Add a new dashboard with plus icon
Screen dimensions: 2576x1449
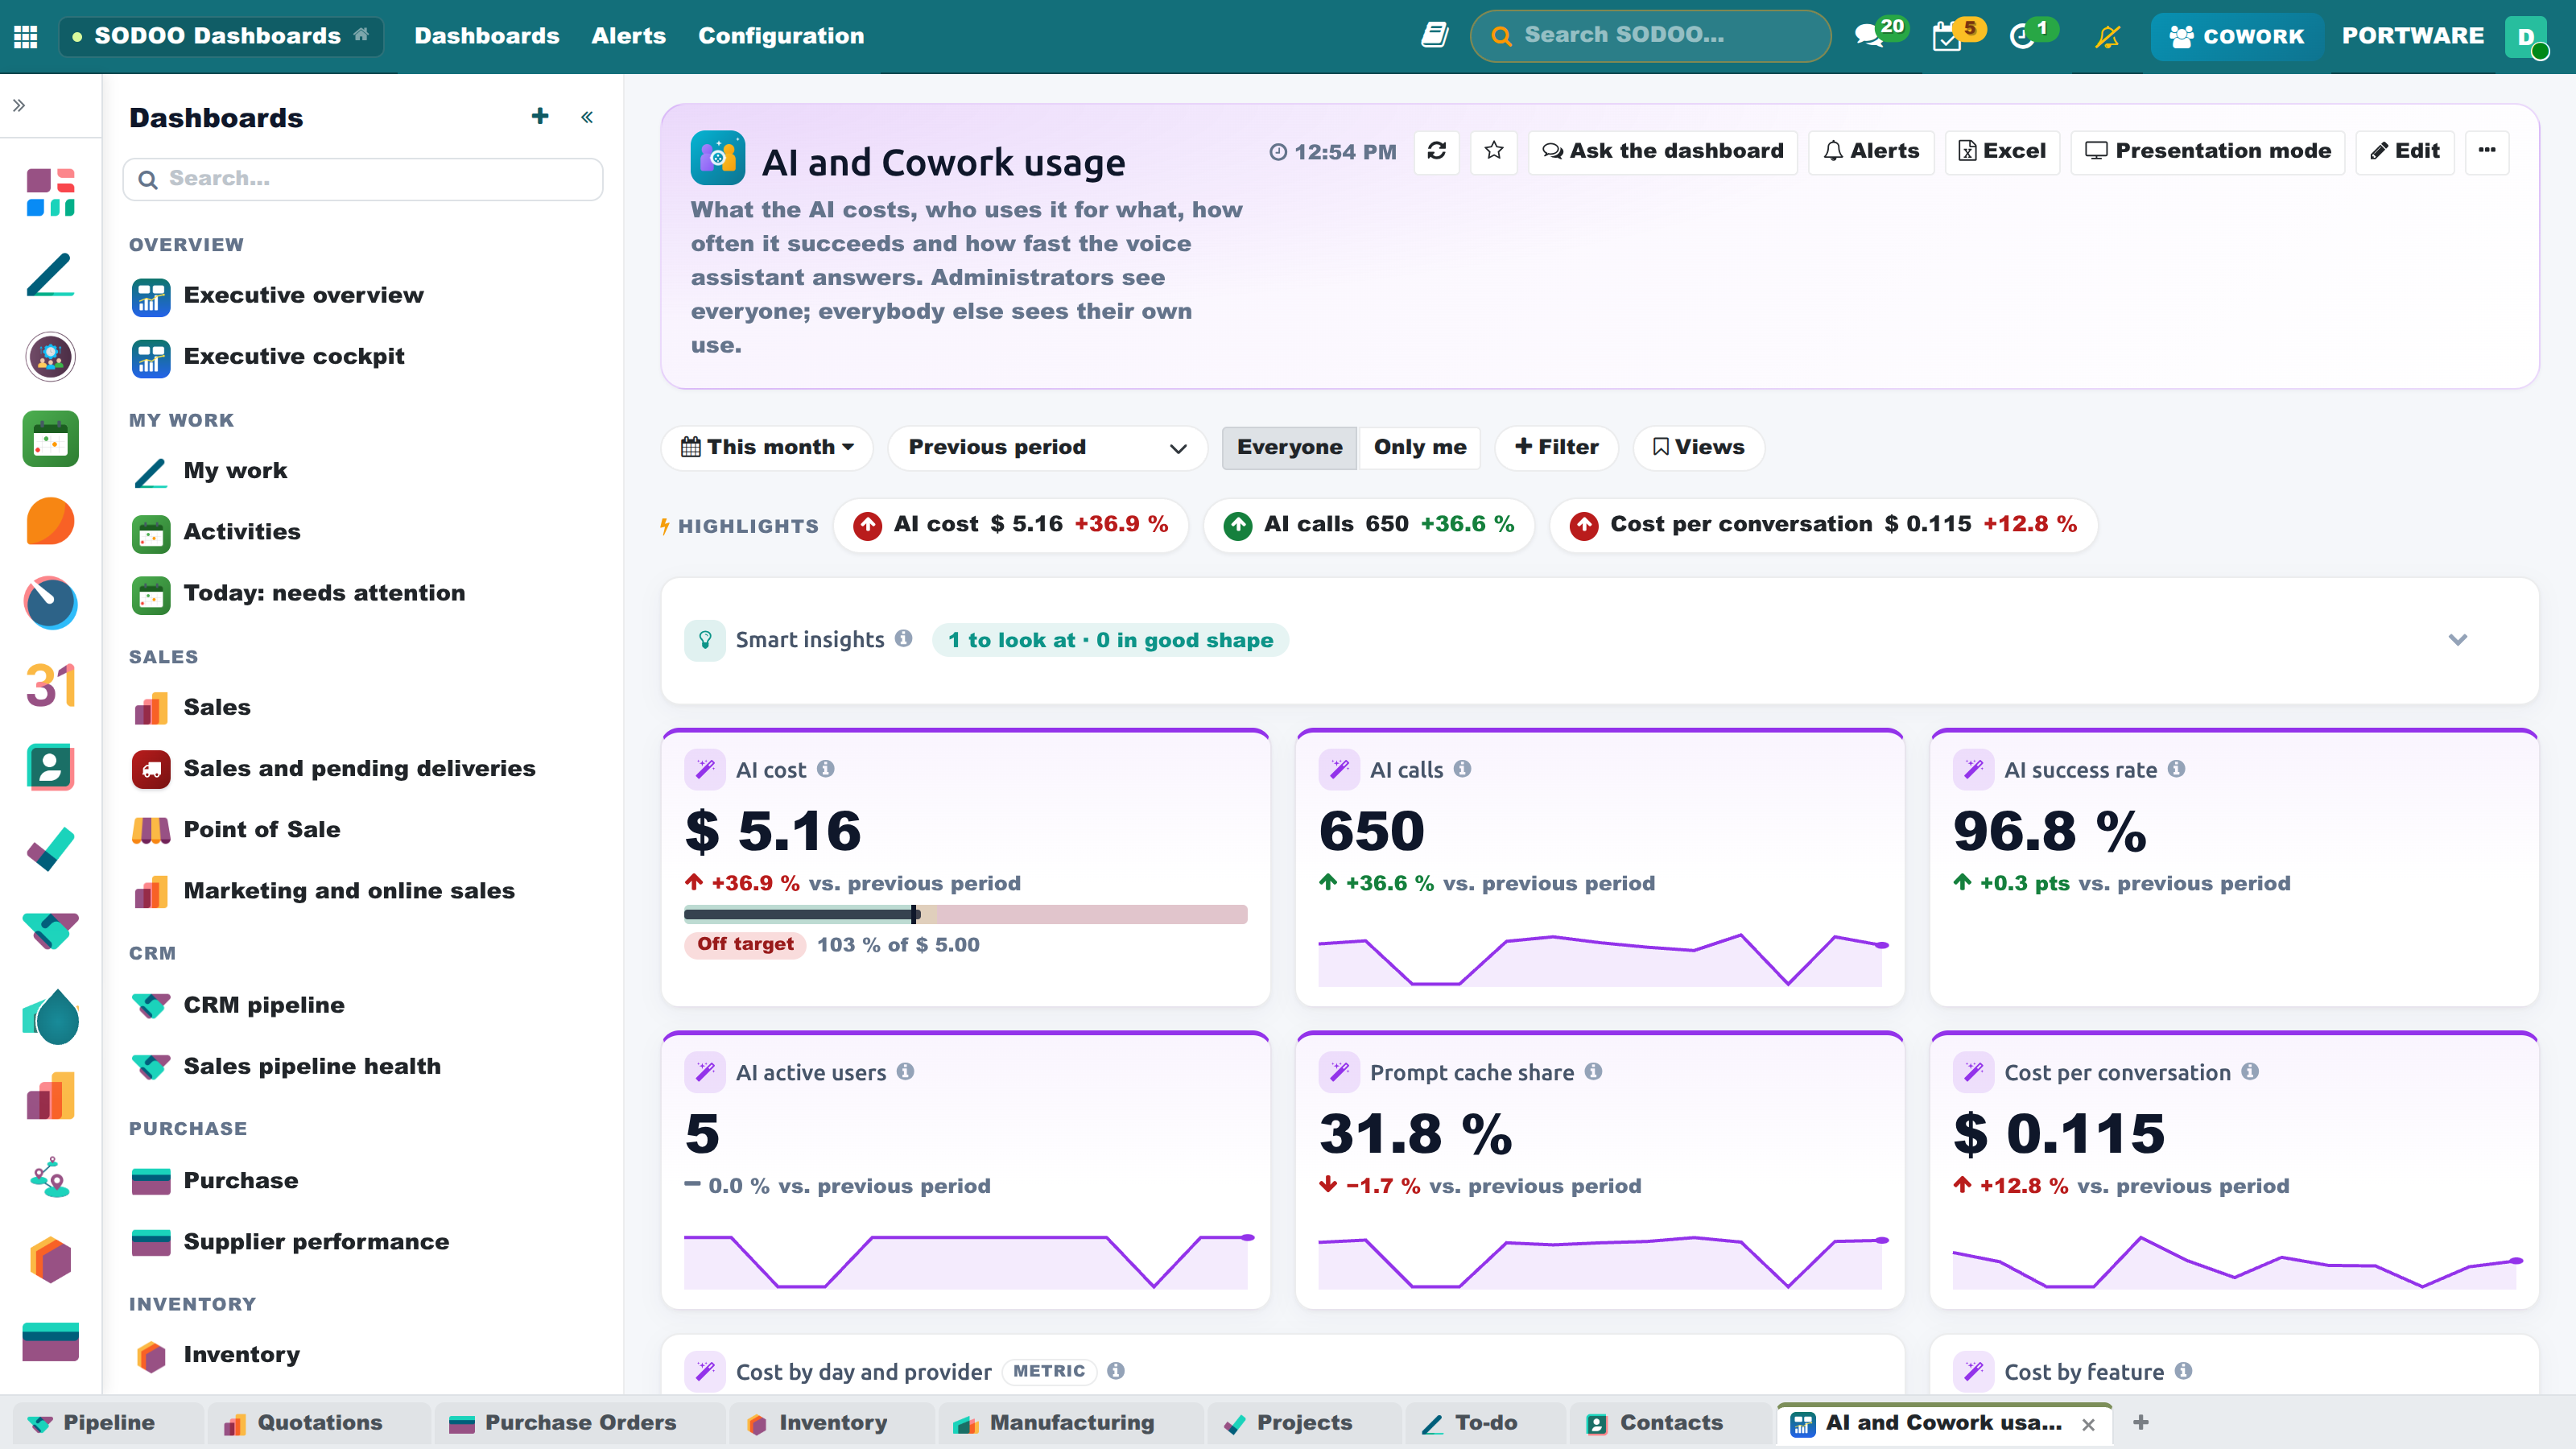click(x=540, y=117)
